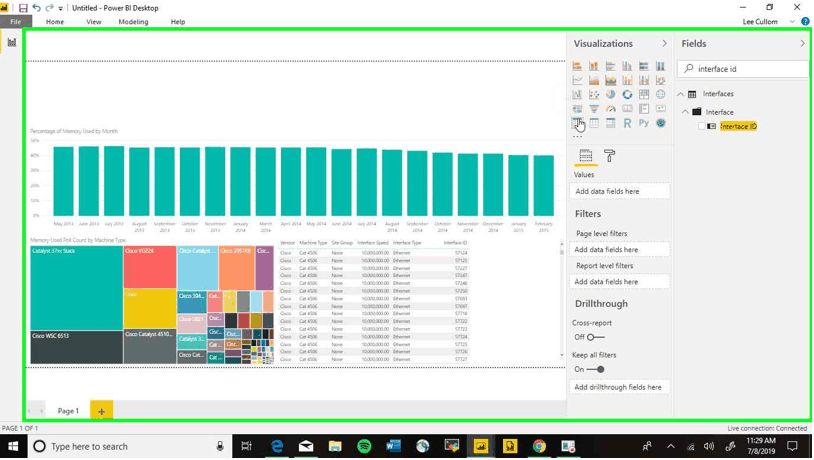Select the Ribbon chart visual
The height and width of the screenshot is (460, 814).
pyautogui.click(x=660, y=80)
